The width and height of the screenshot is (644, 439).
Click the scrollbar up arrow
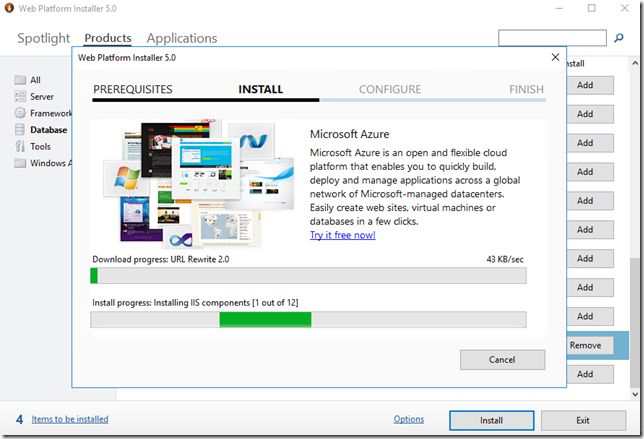635,63
